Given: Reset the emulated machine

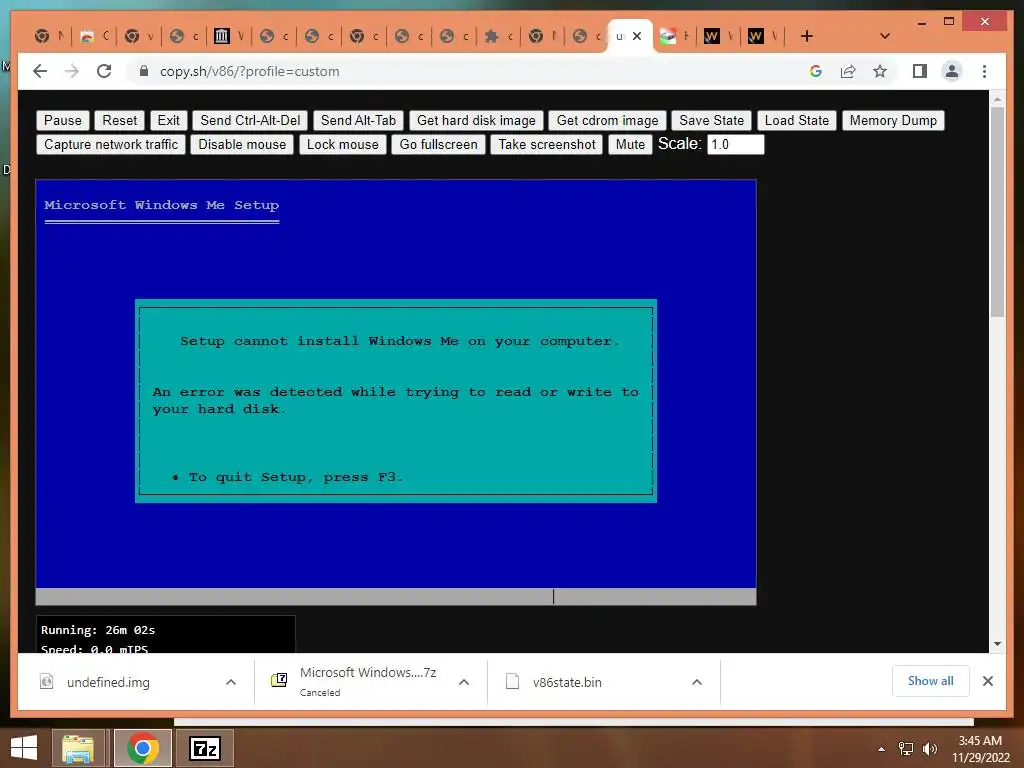Looking at the screenshot, I should click(x=120, y=120).
